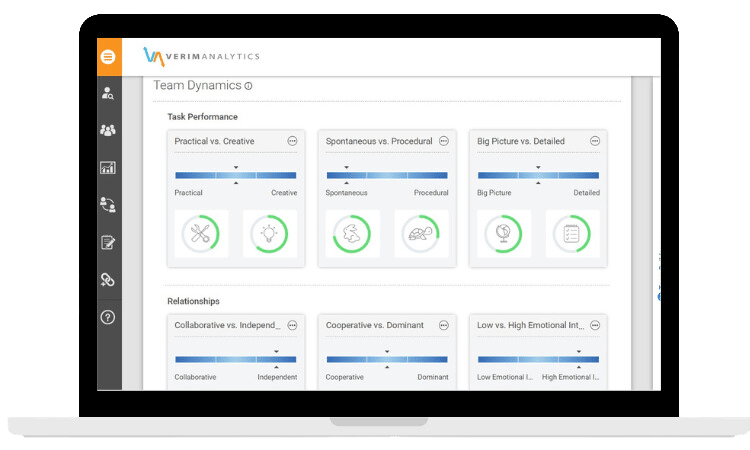Open the chart analytics sidebar icon
The image size is (750, 450).
[x=108, y=167]
